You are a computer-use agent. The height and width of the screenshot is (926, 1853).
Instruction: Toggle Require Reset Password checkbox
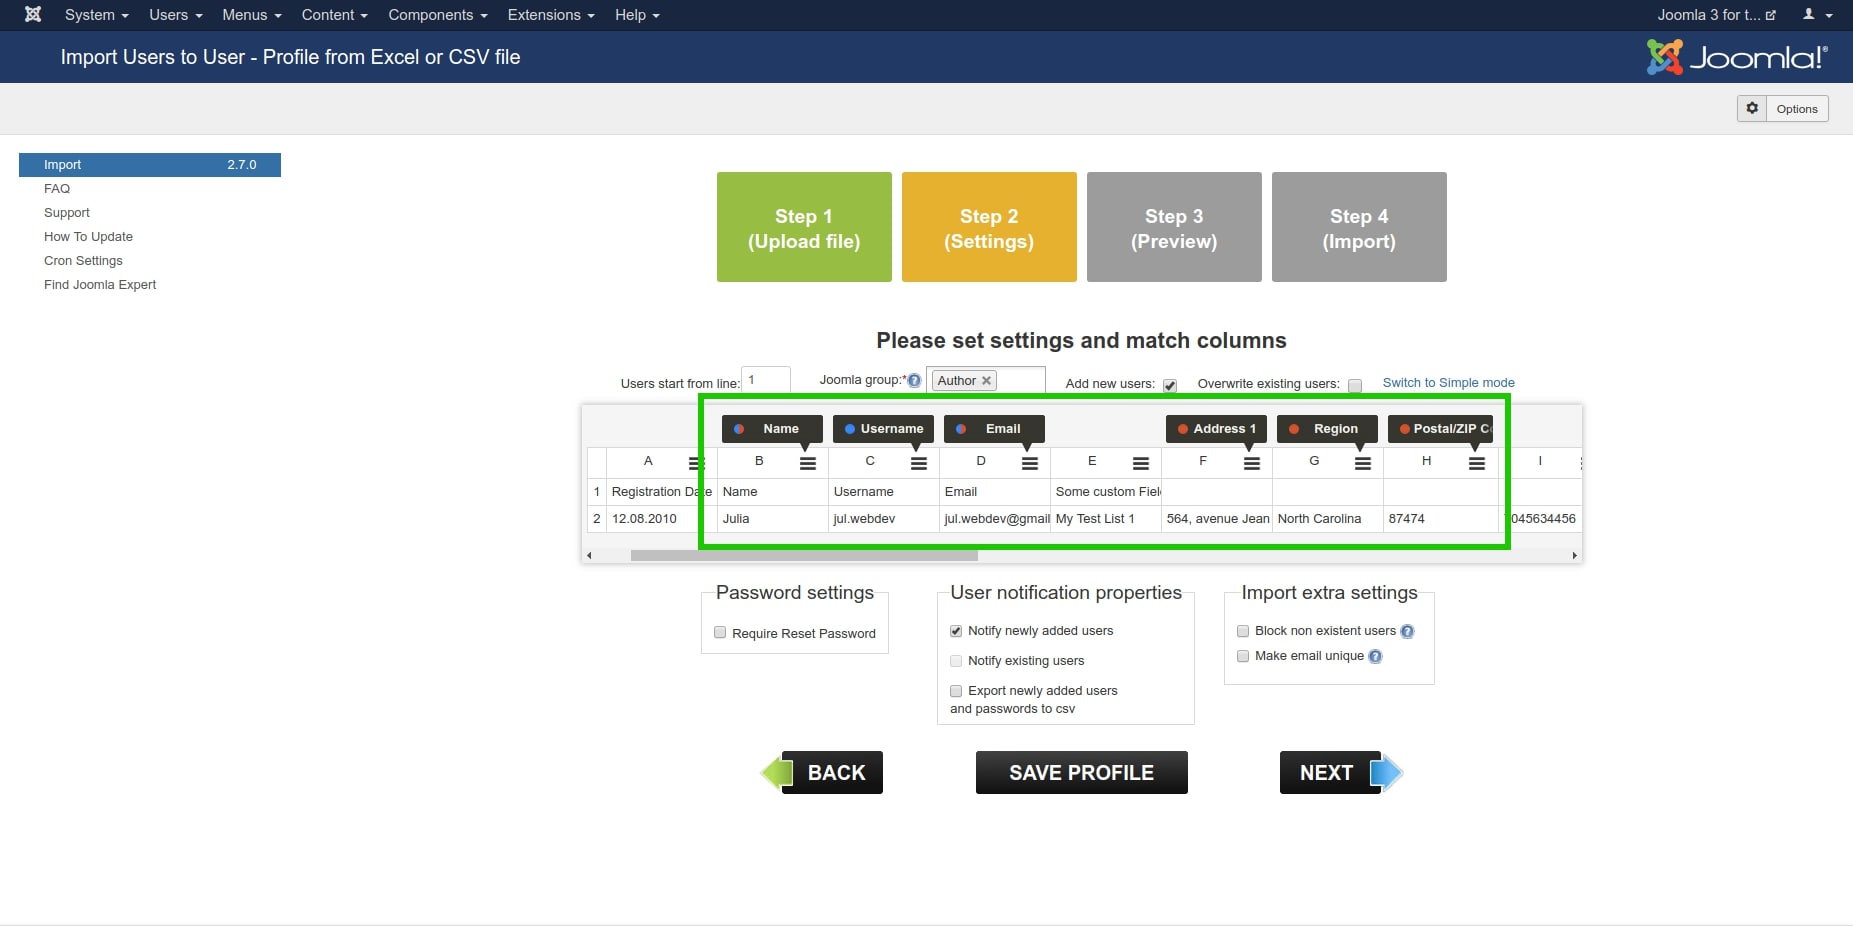click(x=720, y=633)
